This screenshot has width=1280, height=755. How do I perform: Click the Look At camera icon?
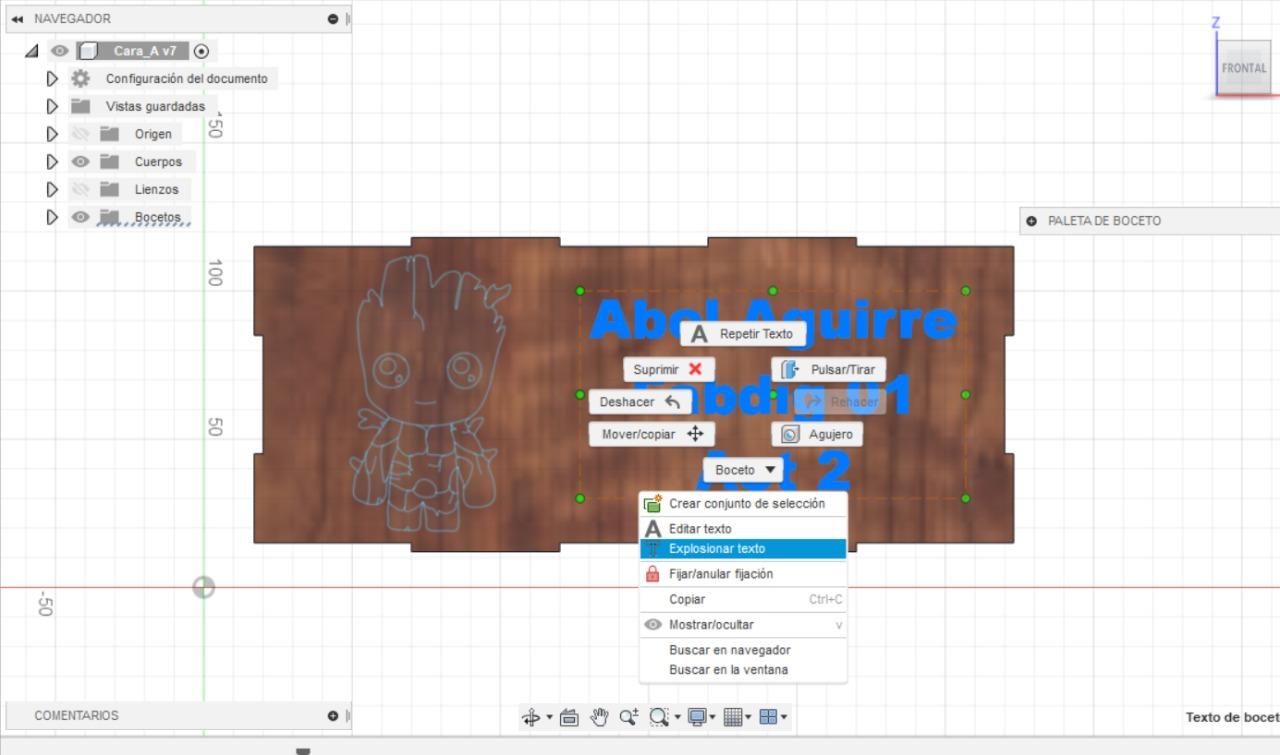coord(570,717)
